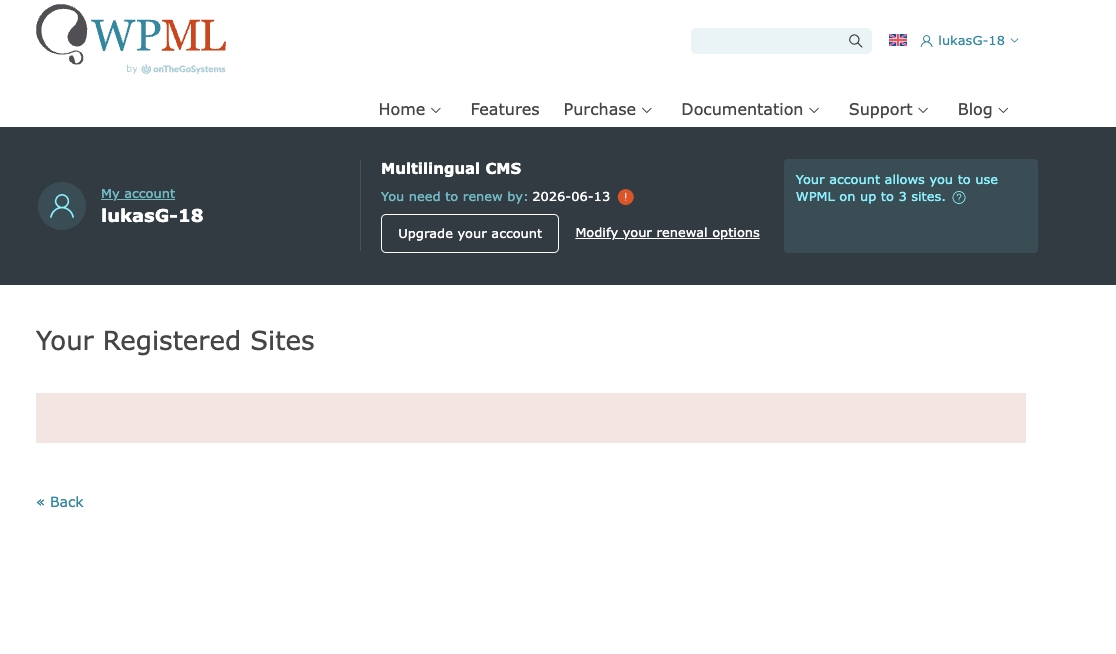1116x654 pixels.
Task: Click the sites limit help question icon
Action: (959, 198)
